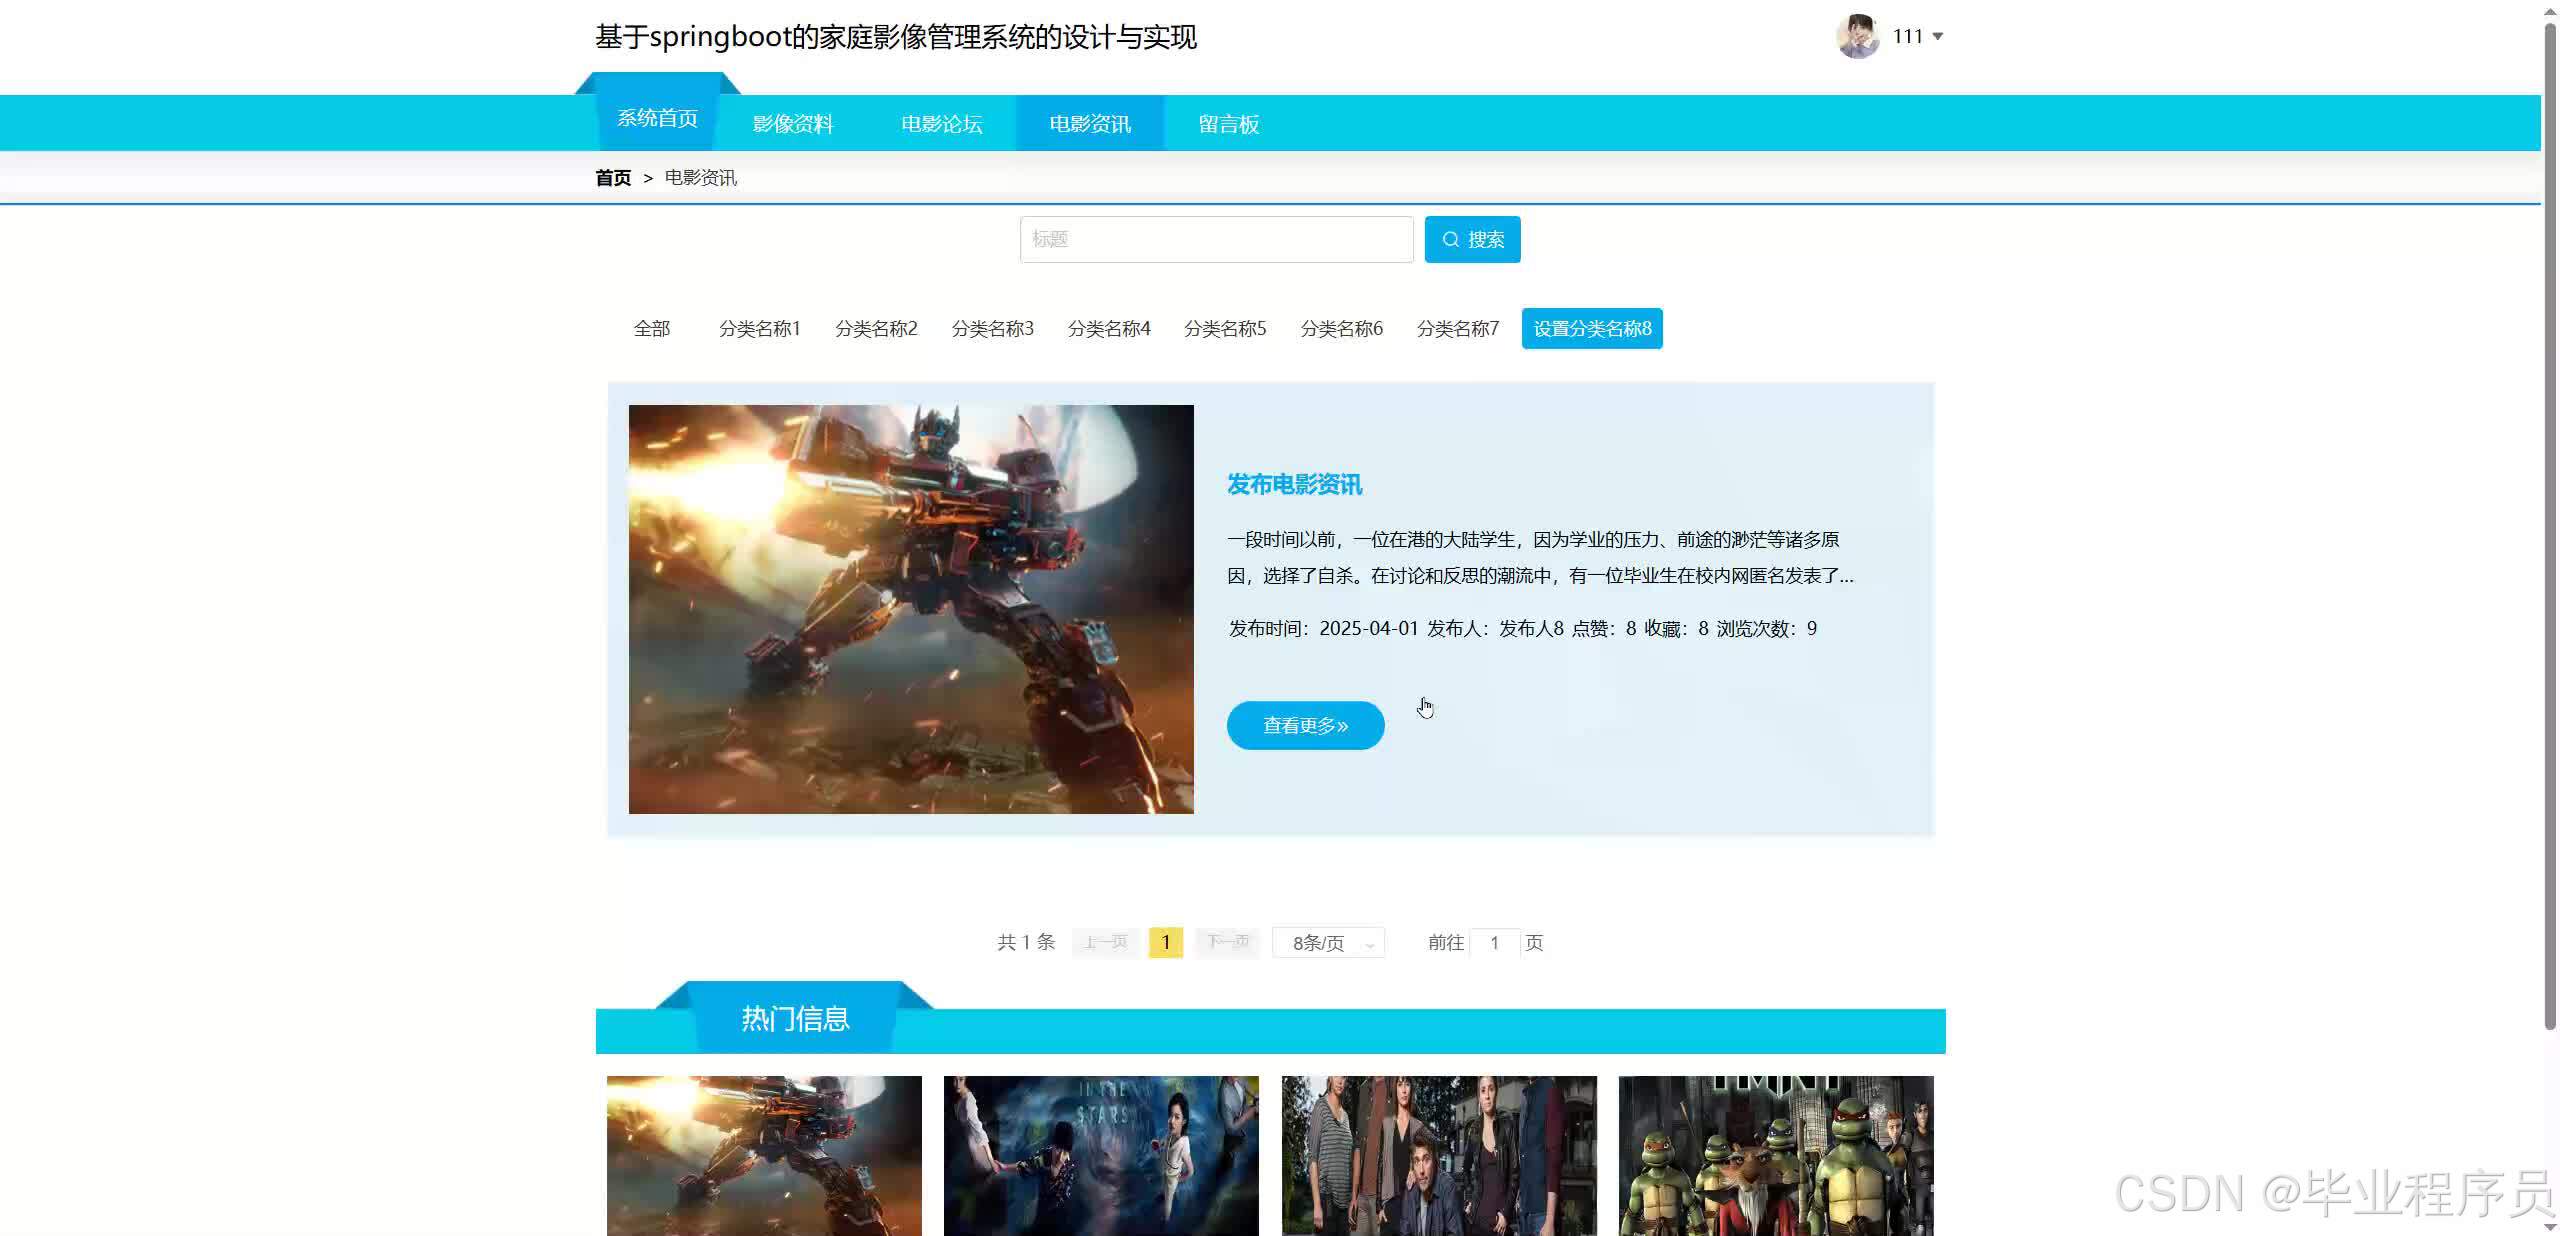Screen dimensions: 2560x1236
Task: Open the 发布电影资讯 article link
Action: coord(1295,484)
